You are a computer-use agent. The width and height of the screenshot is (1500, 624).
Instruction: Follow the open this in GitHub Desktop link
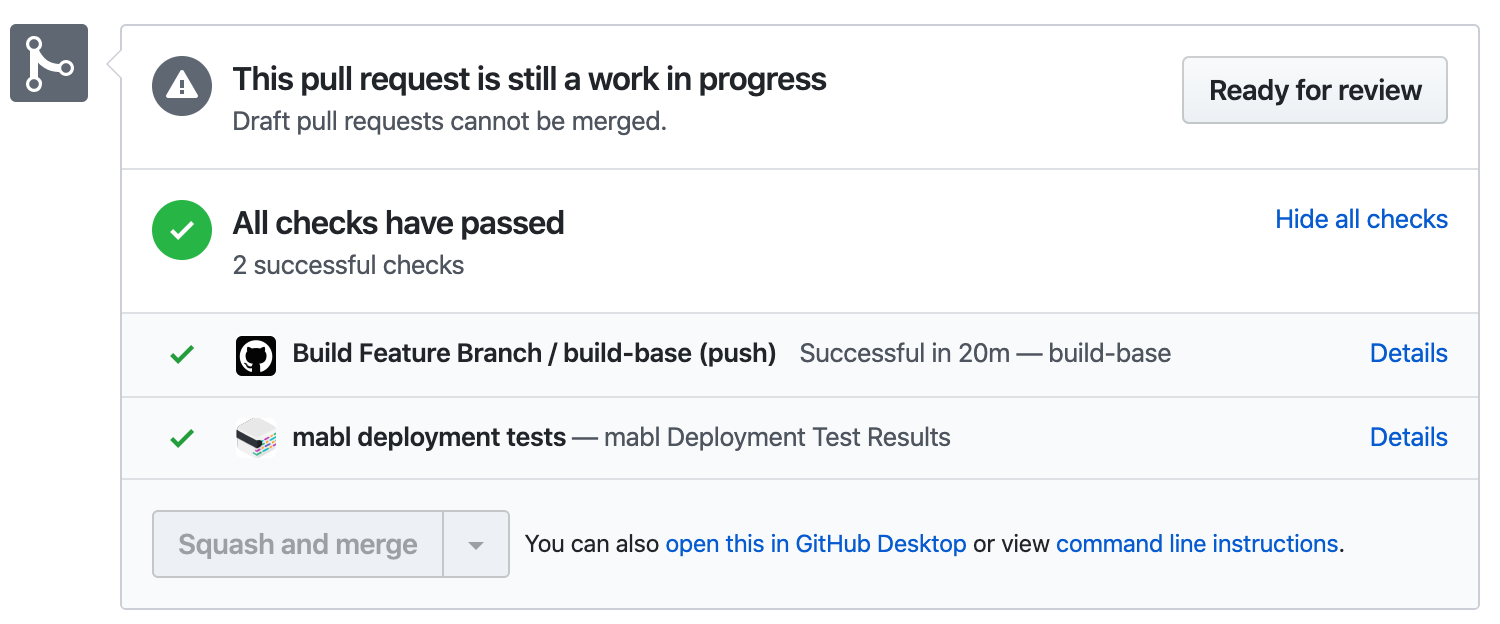(815, 544)
